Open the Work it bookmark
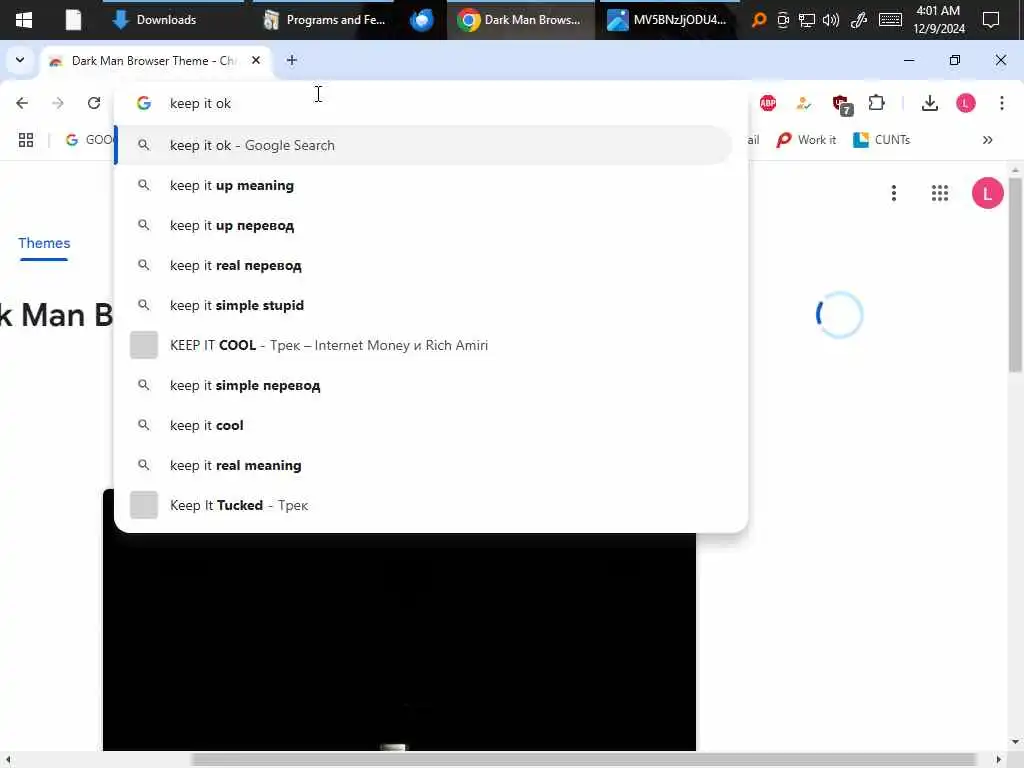The image size is (1024, 768). click(x=806, y=140)
